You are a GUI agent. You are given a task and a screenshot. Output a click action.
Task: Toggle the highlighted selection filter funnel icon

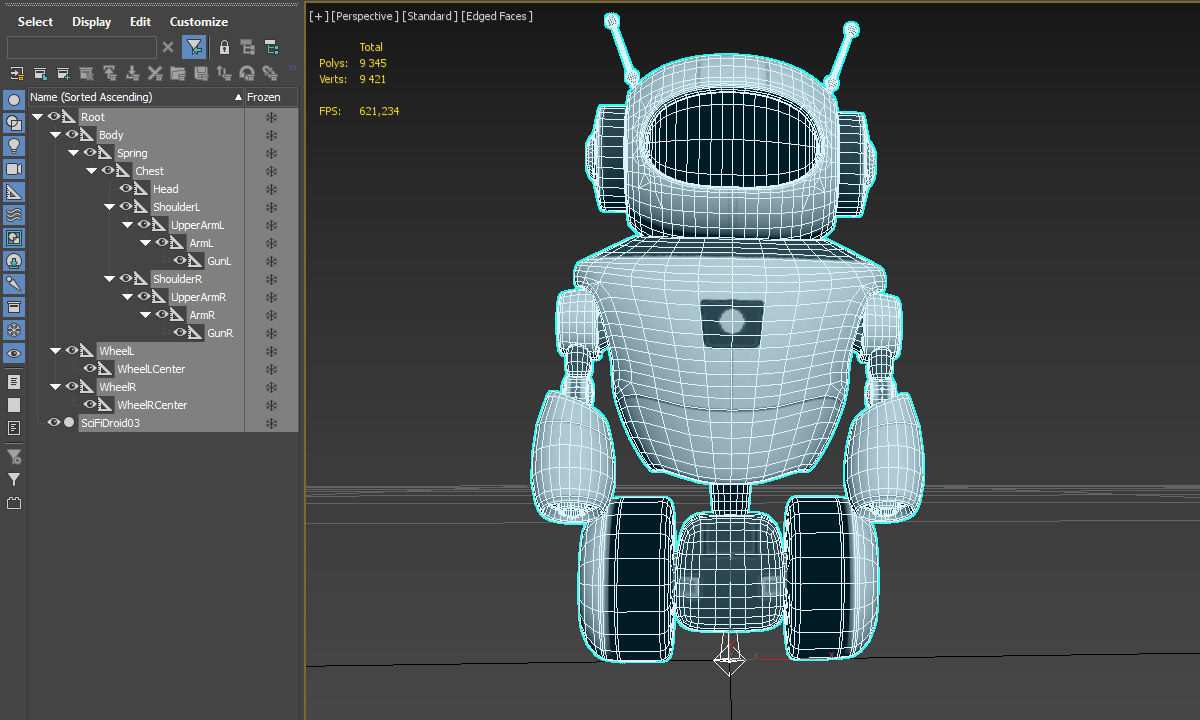(x=194, y=47)
